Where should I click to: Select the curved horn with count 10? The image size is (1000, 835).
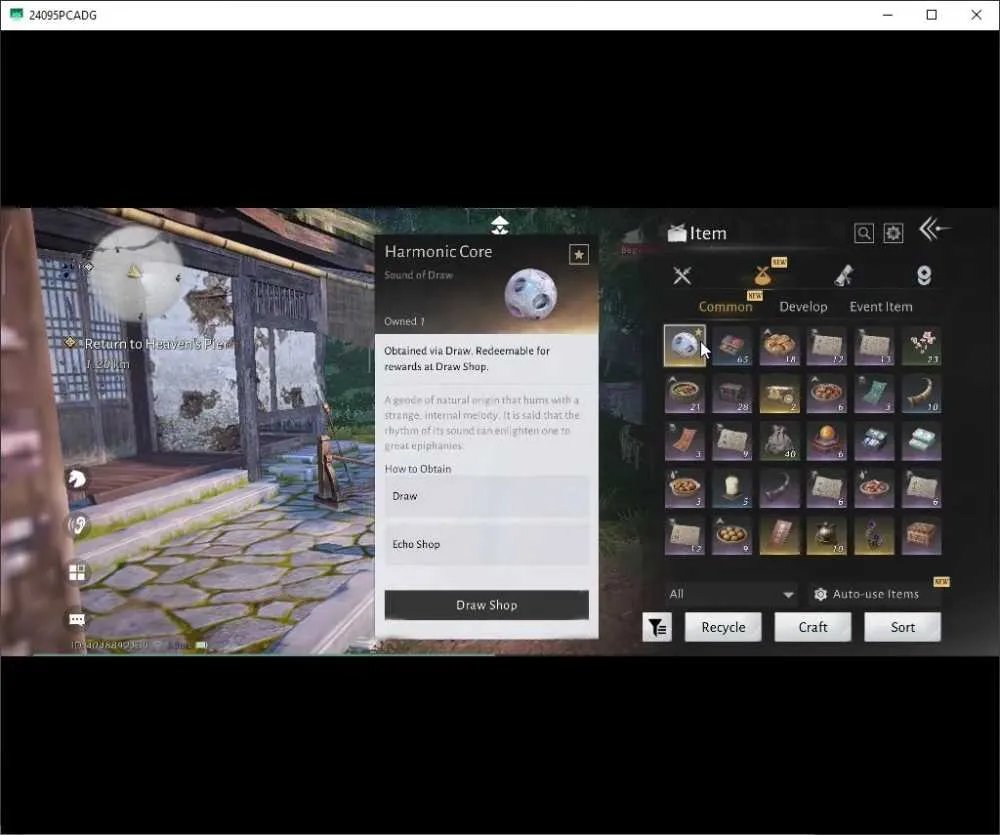tap(922, 394)
